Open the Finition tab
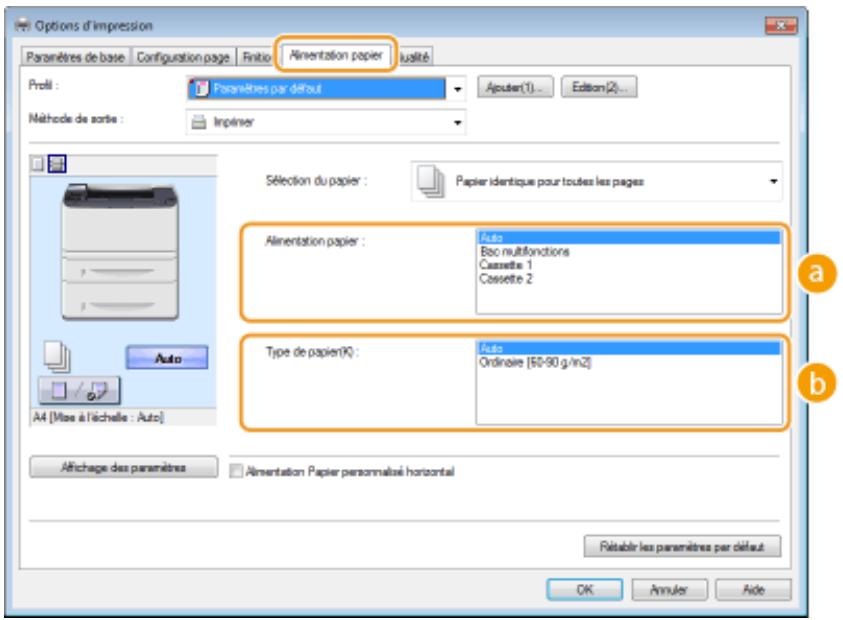 [256, 57]
